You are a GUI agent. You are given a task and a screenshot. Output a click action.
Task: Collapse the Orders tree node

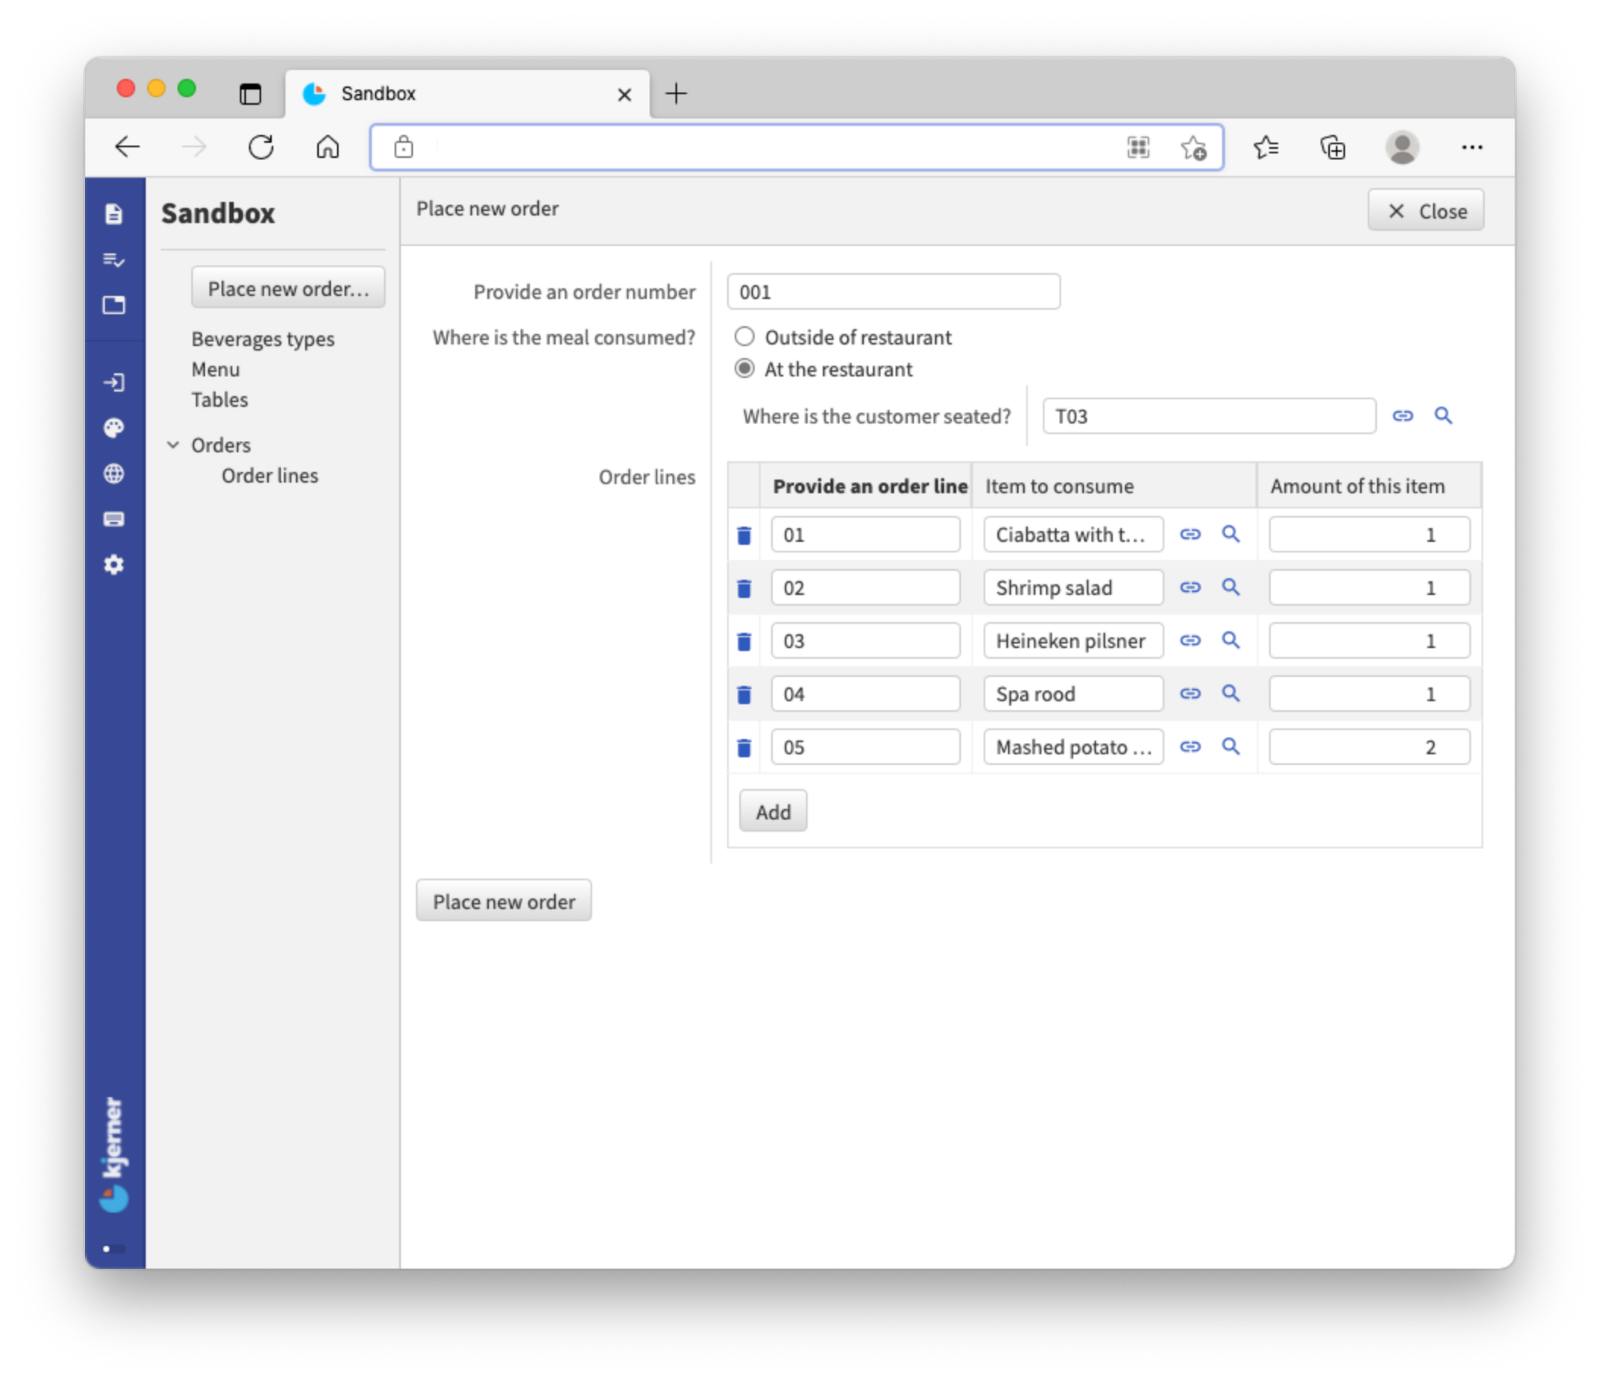(173, 445)
